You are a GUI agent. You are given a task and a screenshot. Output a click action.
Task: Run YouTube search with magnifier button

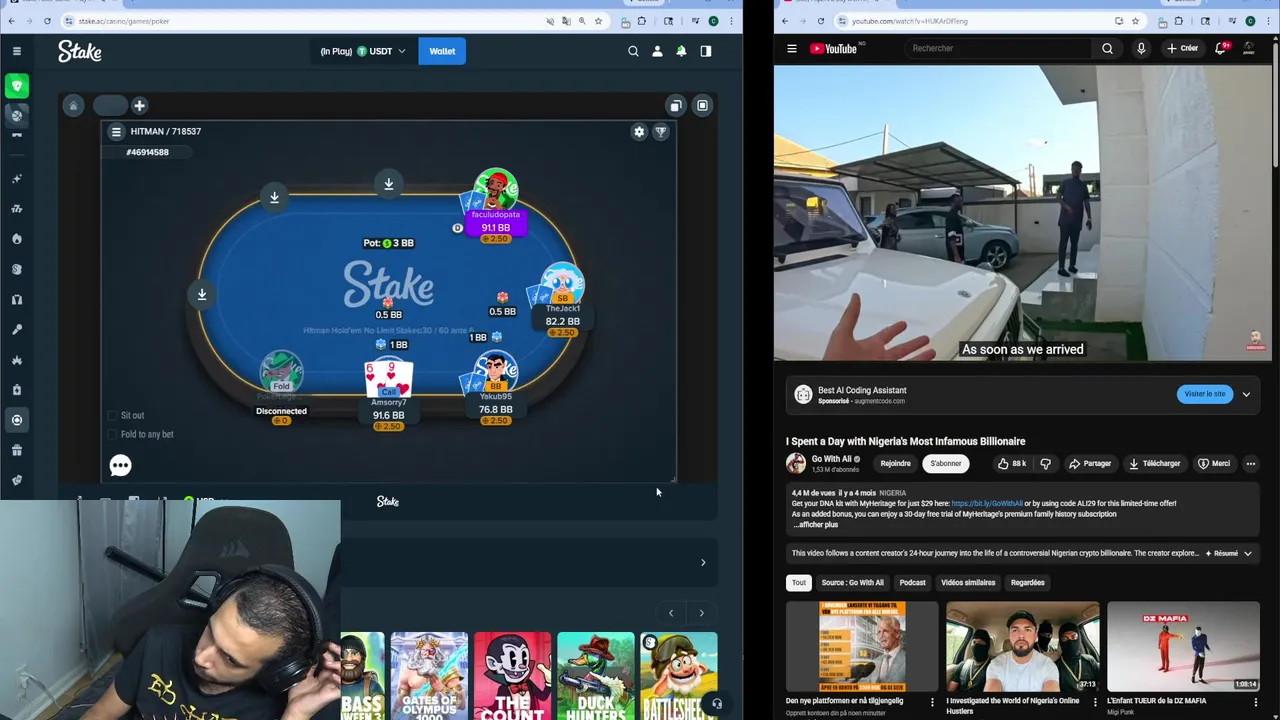(x=1107, y=48)
